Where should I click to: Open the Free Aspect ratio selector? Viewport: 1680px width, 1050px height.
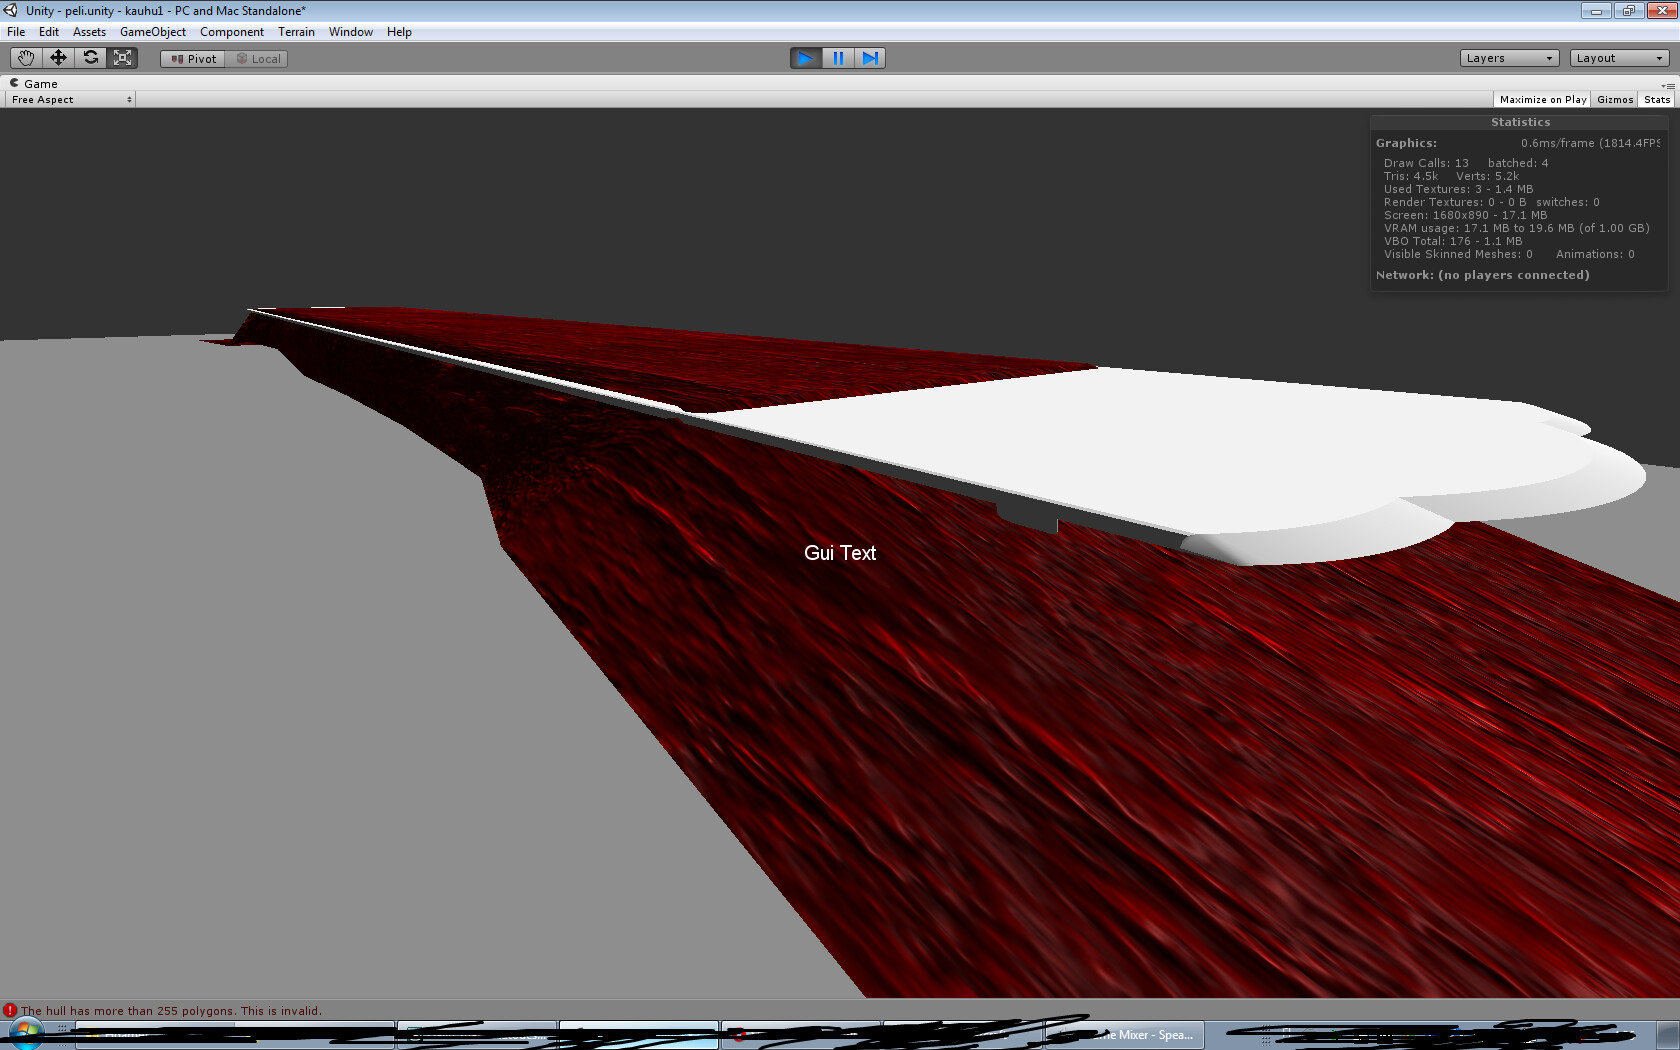coord(69,99)
